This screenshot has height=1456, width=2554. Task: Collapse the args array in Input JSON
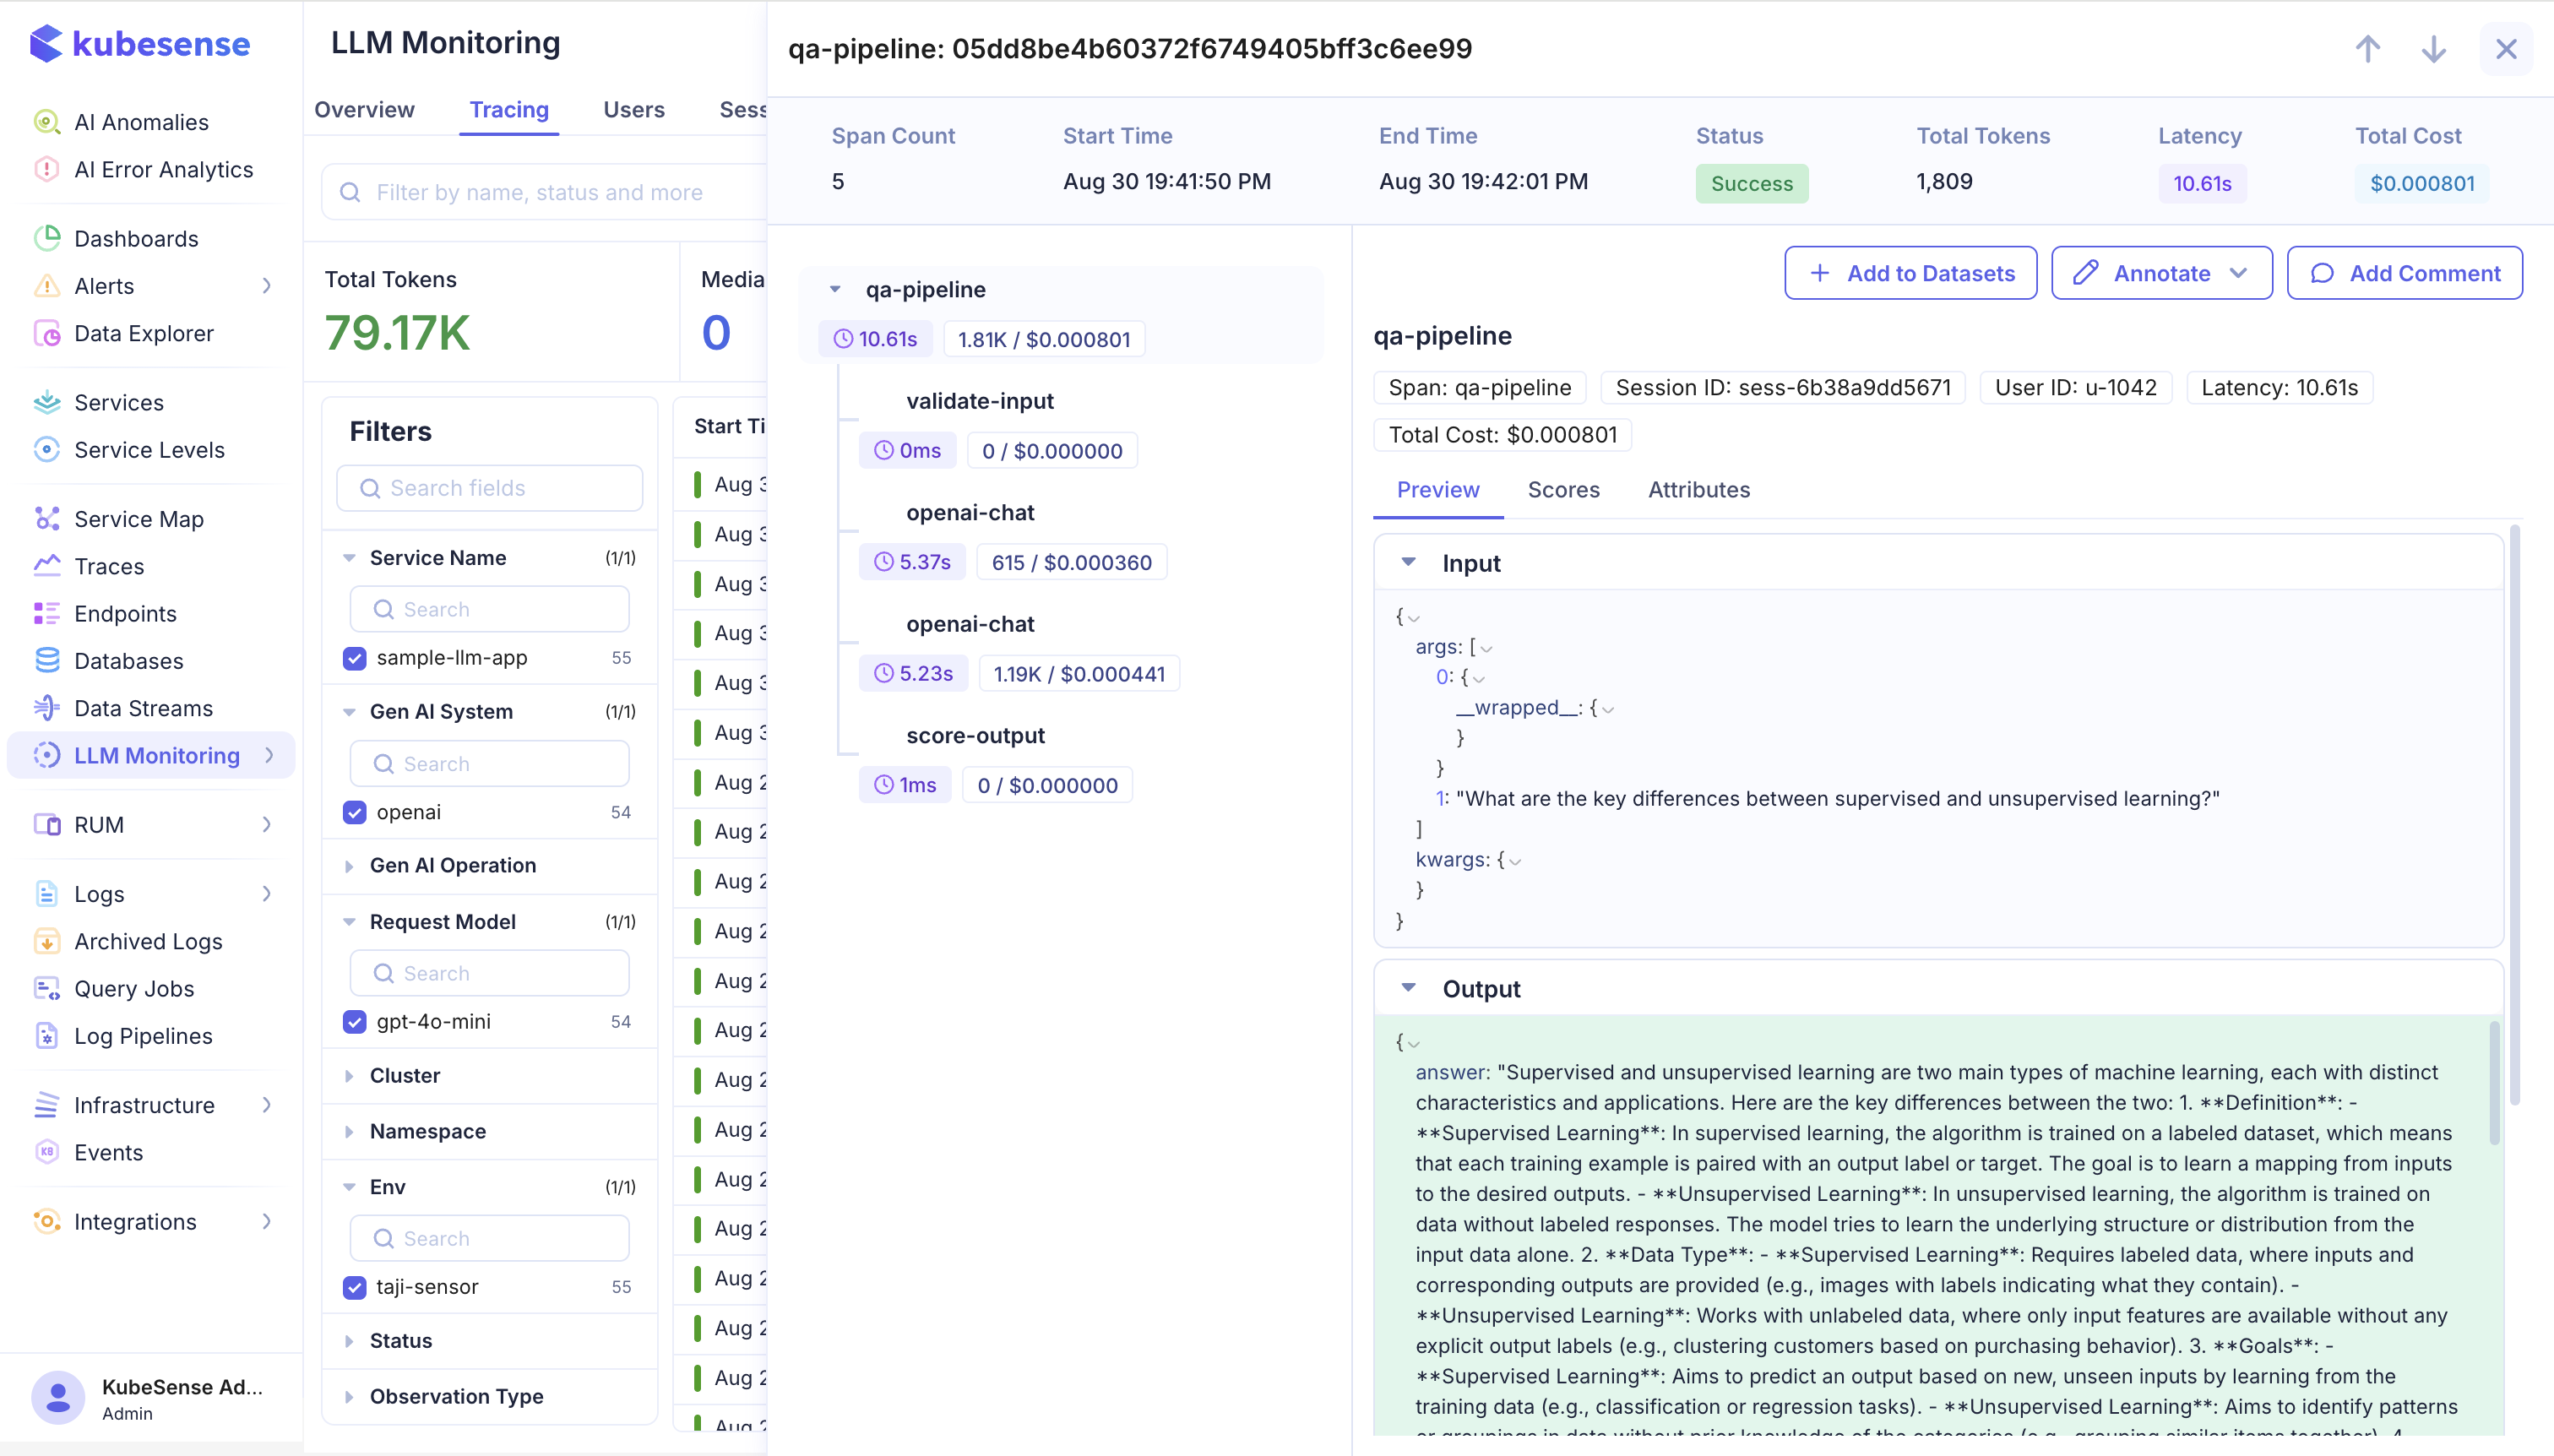pyautogui.click(x=1486, y=648)
